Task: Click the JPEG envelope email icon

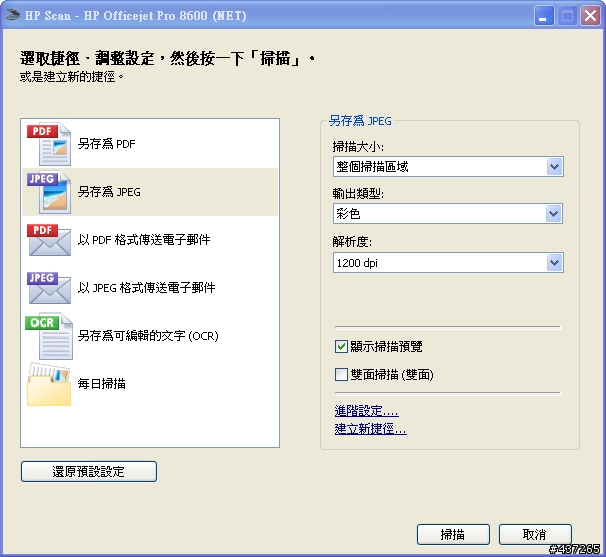Action: pos(49,288)
